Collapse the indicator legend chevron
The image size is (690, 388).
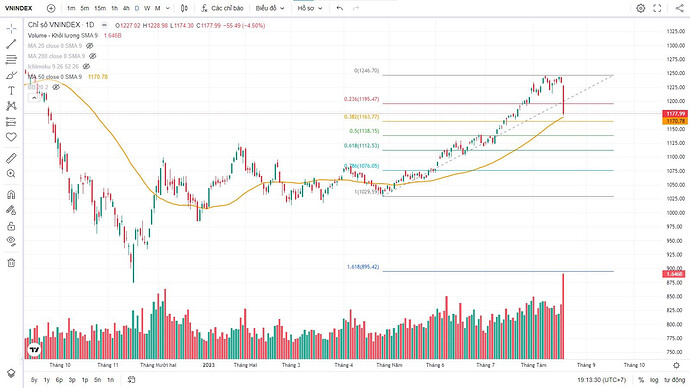click(34, 98)
